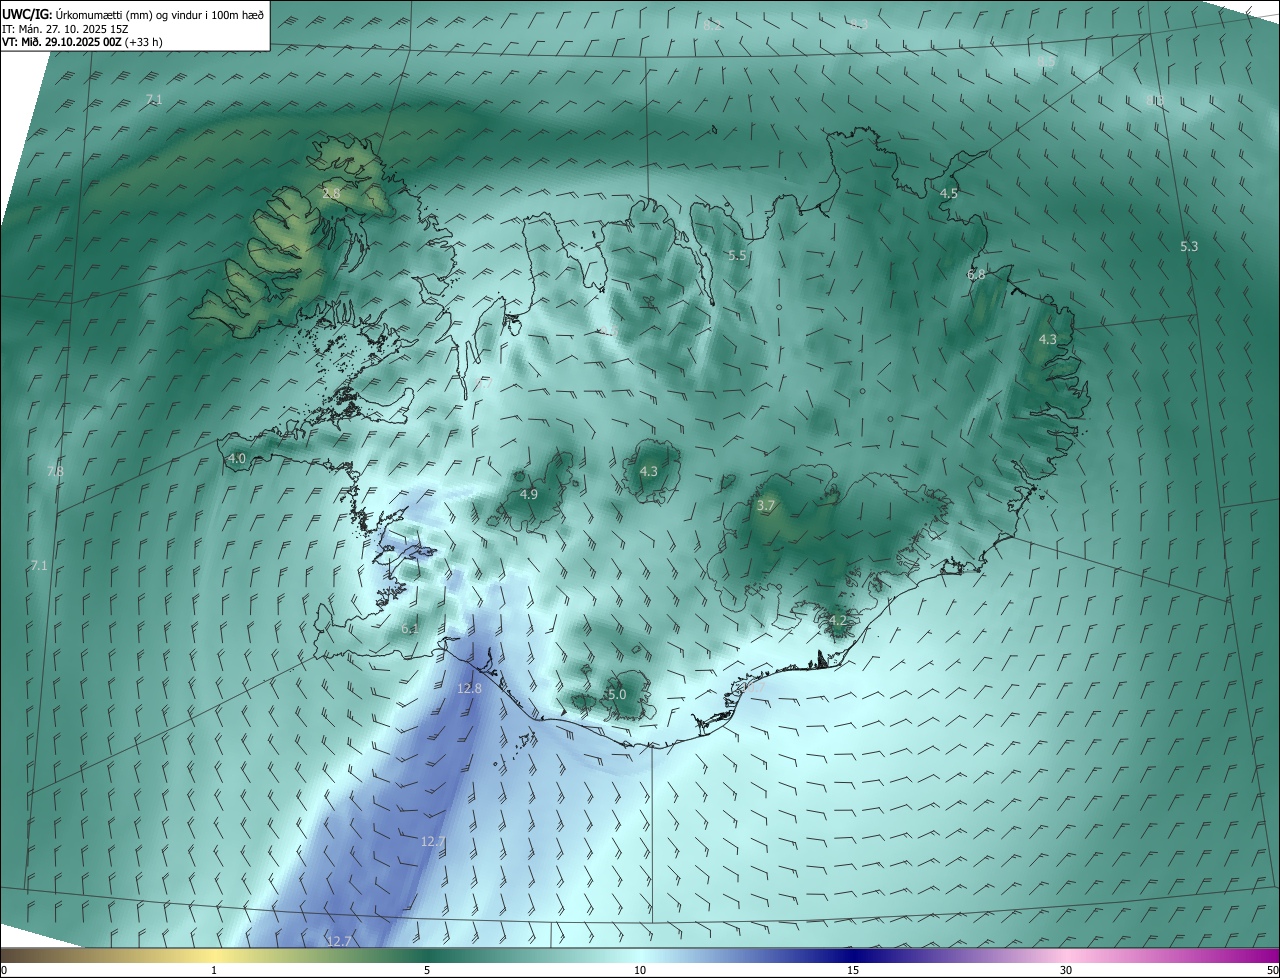This screenshot has width=1280, height=978.
Task: Click the 4.2 value label near the southeast coast
Action: (838, 621)
